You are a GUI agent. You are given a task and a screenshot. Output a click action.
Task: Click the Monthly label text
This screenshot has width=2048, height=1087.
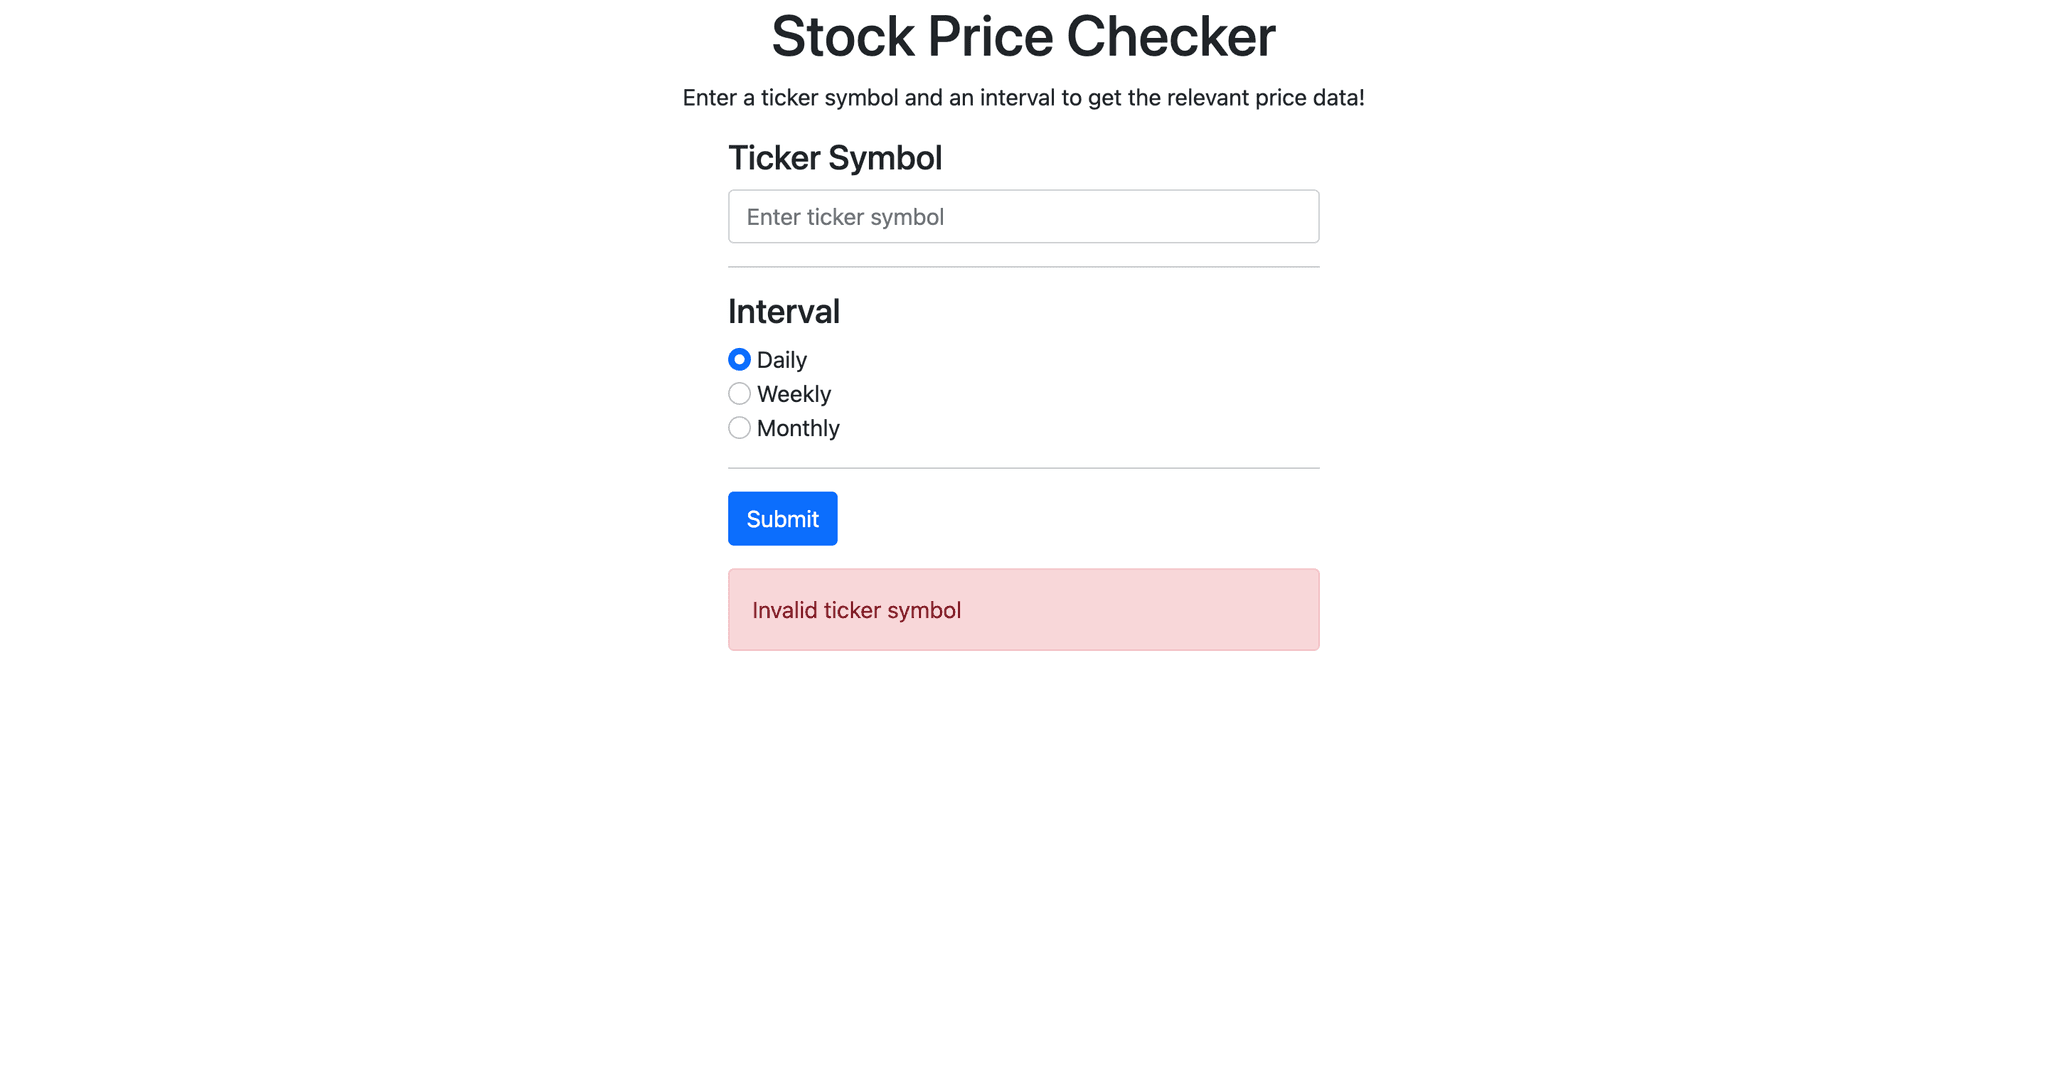(798, 427)
